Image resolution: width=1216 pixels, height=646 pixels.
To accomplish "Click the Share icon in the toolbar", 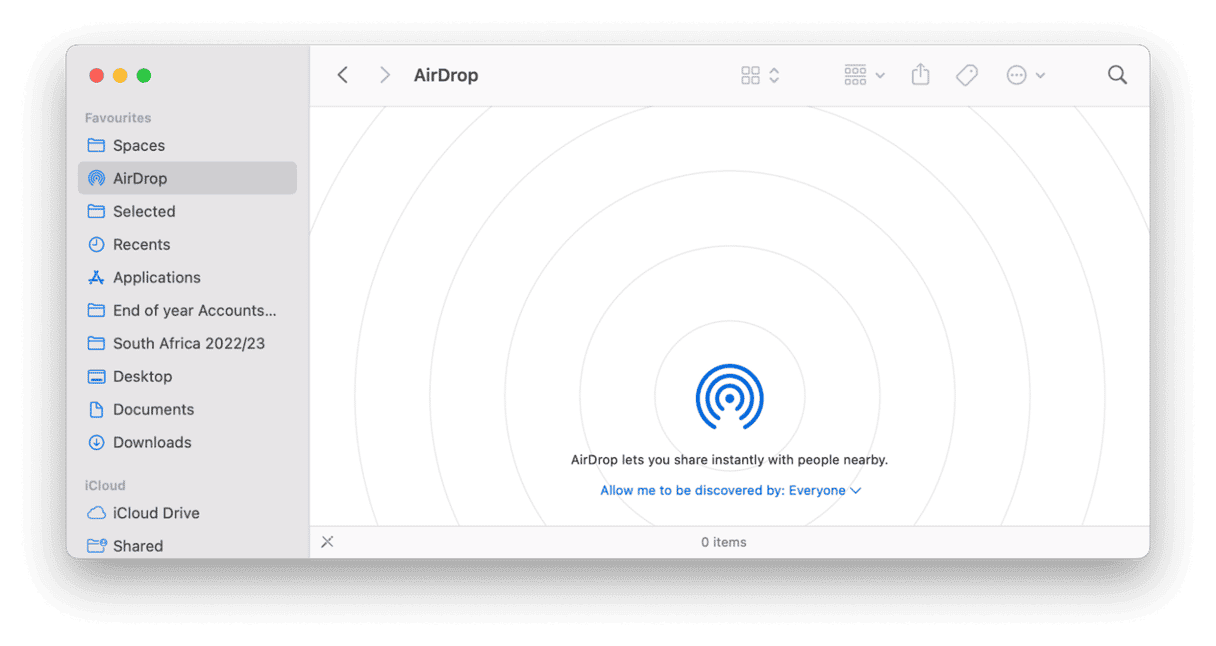I will point(920,74).
